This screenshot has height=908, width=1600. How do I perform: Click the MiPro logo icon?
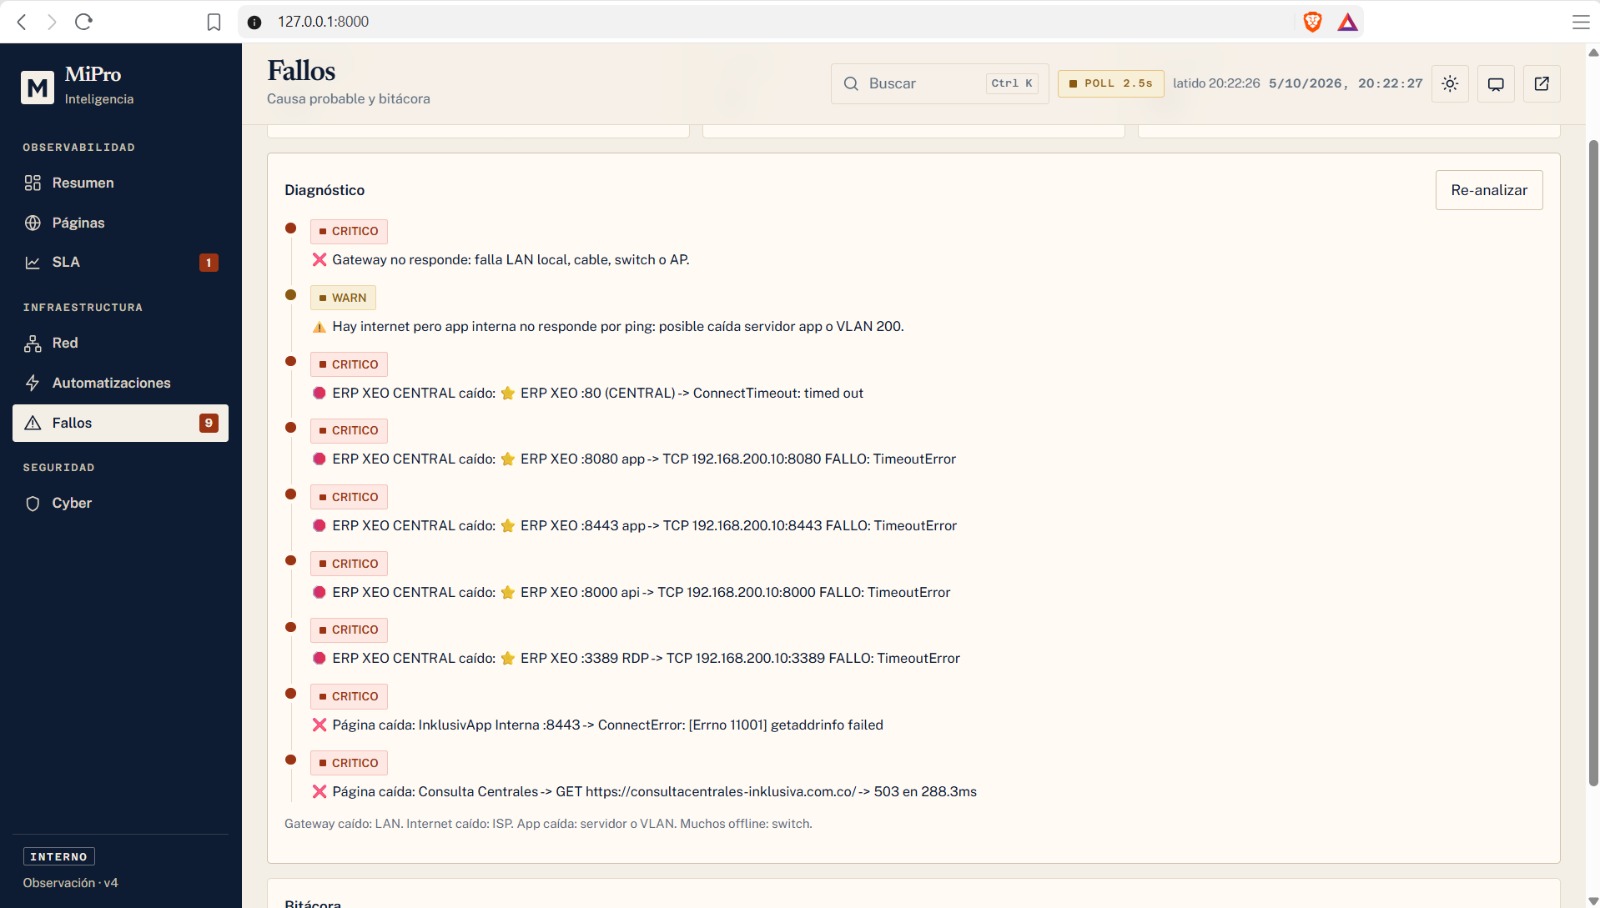coord(37,87)
